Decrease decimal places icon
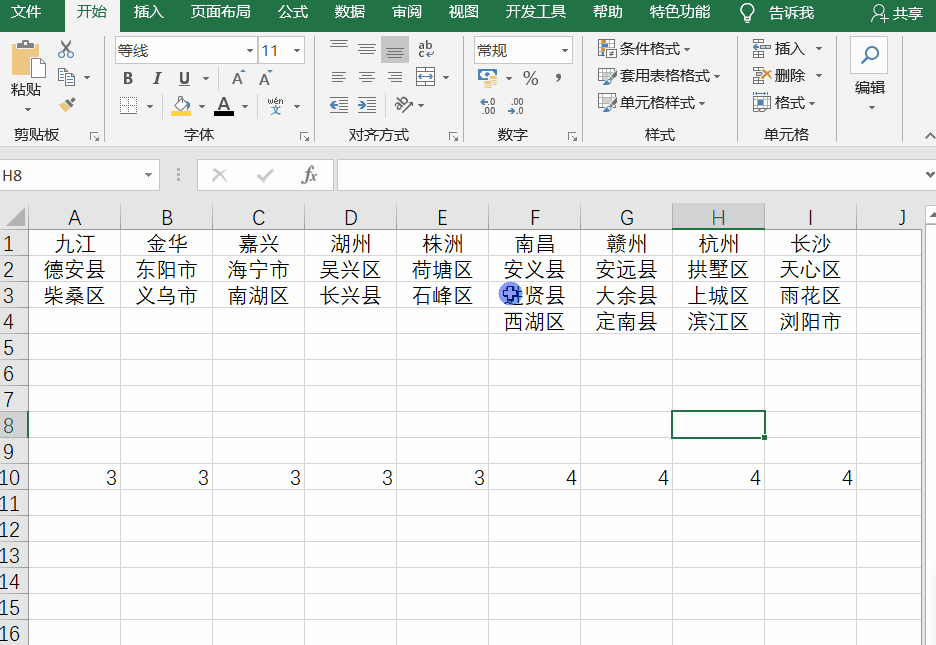This screenshot has height=645, width=936. pos(516,106)
